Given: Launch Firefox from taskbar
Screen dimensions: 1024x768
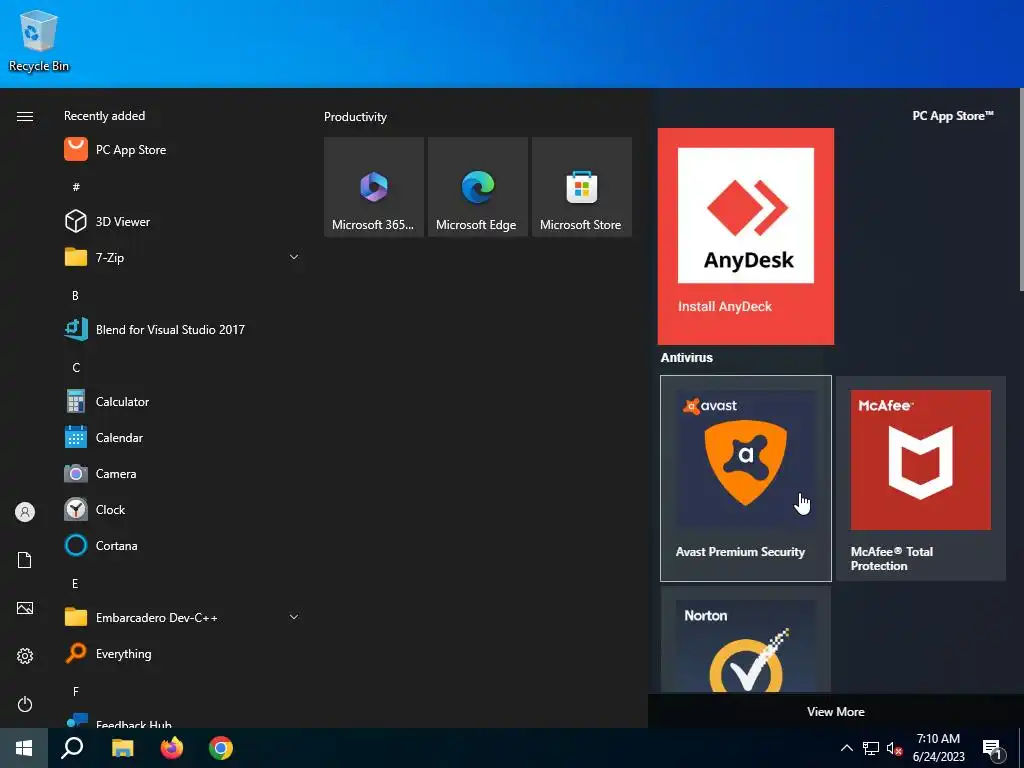Looking at the screenshot, I should click(x=172, y=748).
